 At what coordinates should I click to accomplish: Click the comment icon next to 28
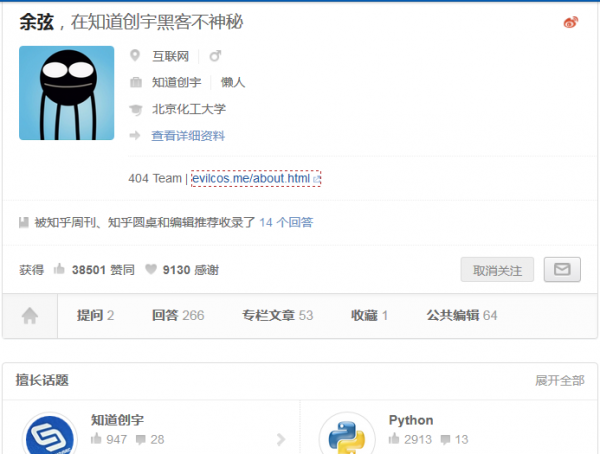141,439
